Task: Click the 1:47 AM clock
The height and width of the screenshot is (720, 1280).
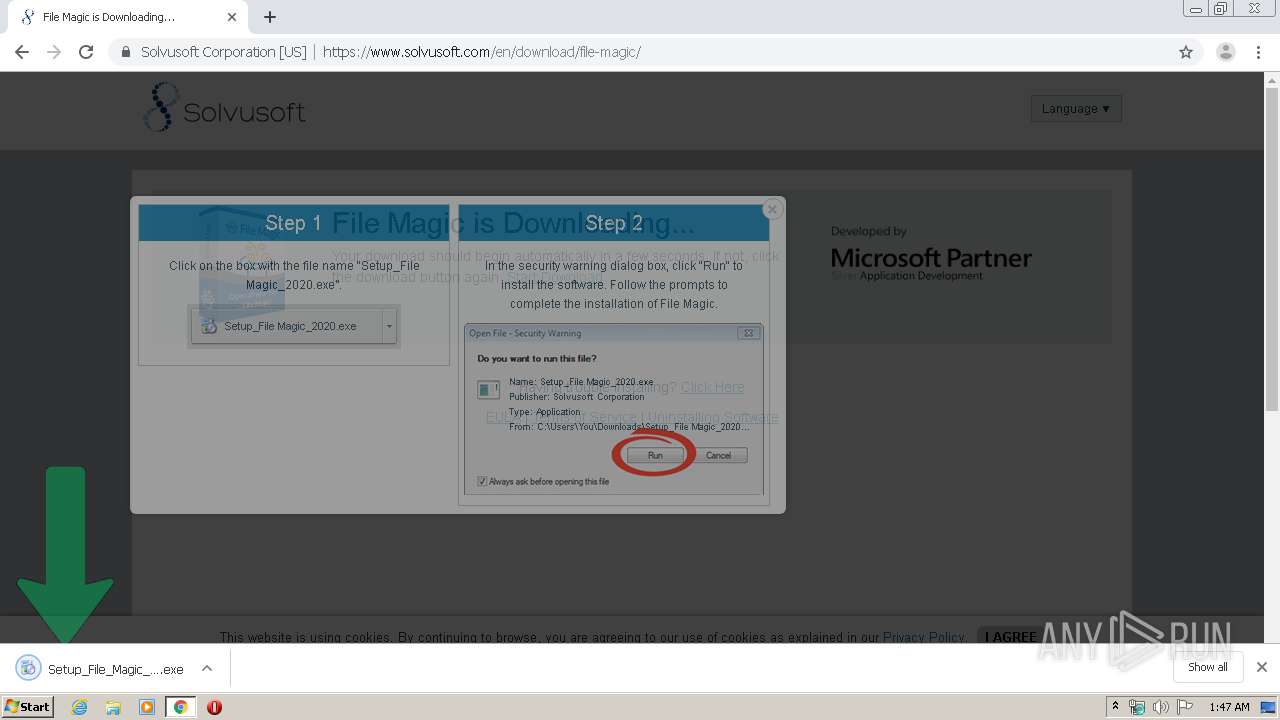Action: [1229, 707]
